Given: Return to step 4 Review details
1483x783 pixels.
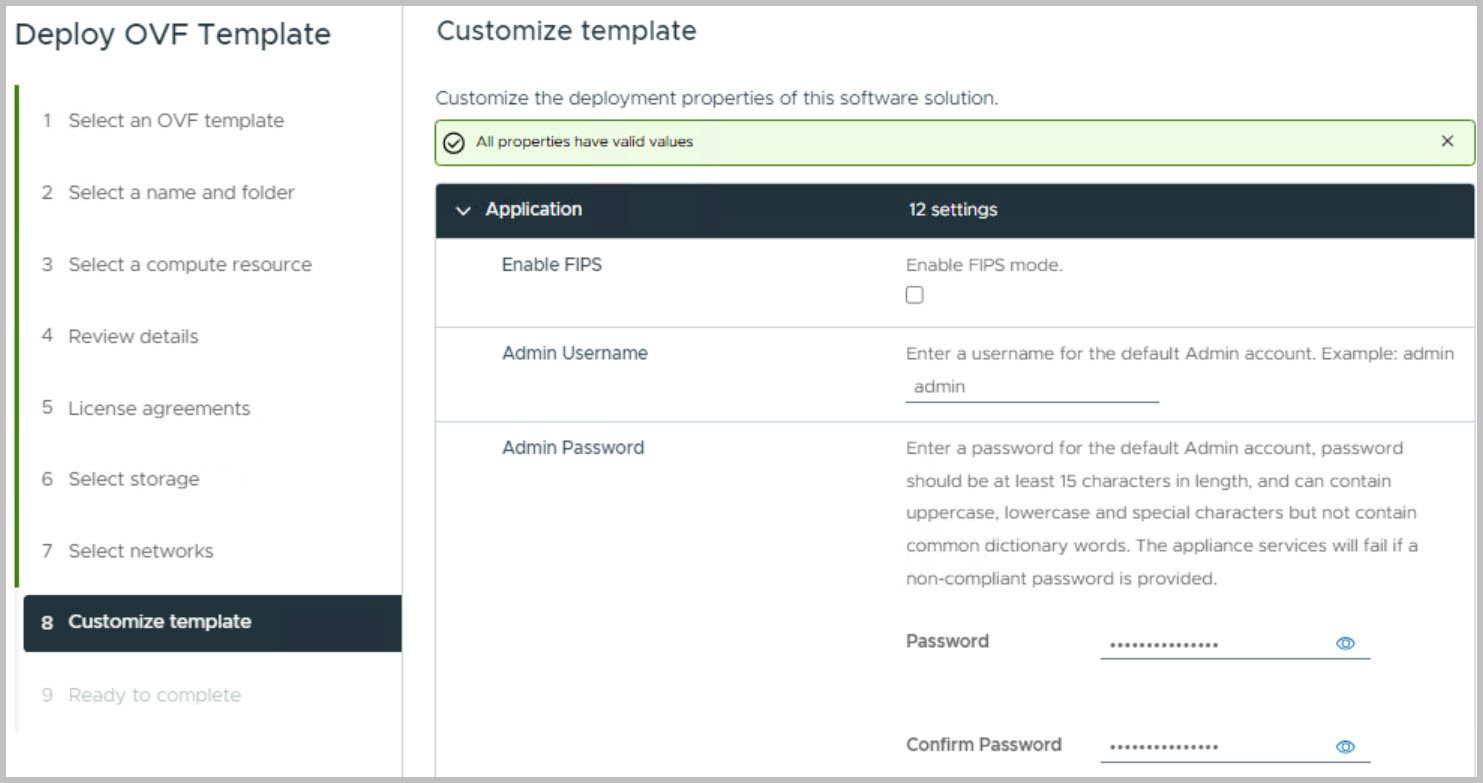Looking at the screenshot, I should click(133, 337).
